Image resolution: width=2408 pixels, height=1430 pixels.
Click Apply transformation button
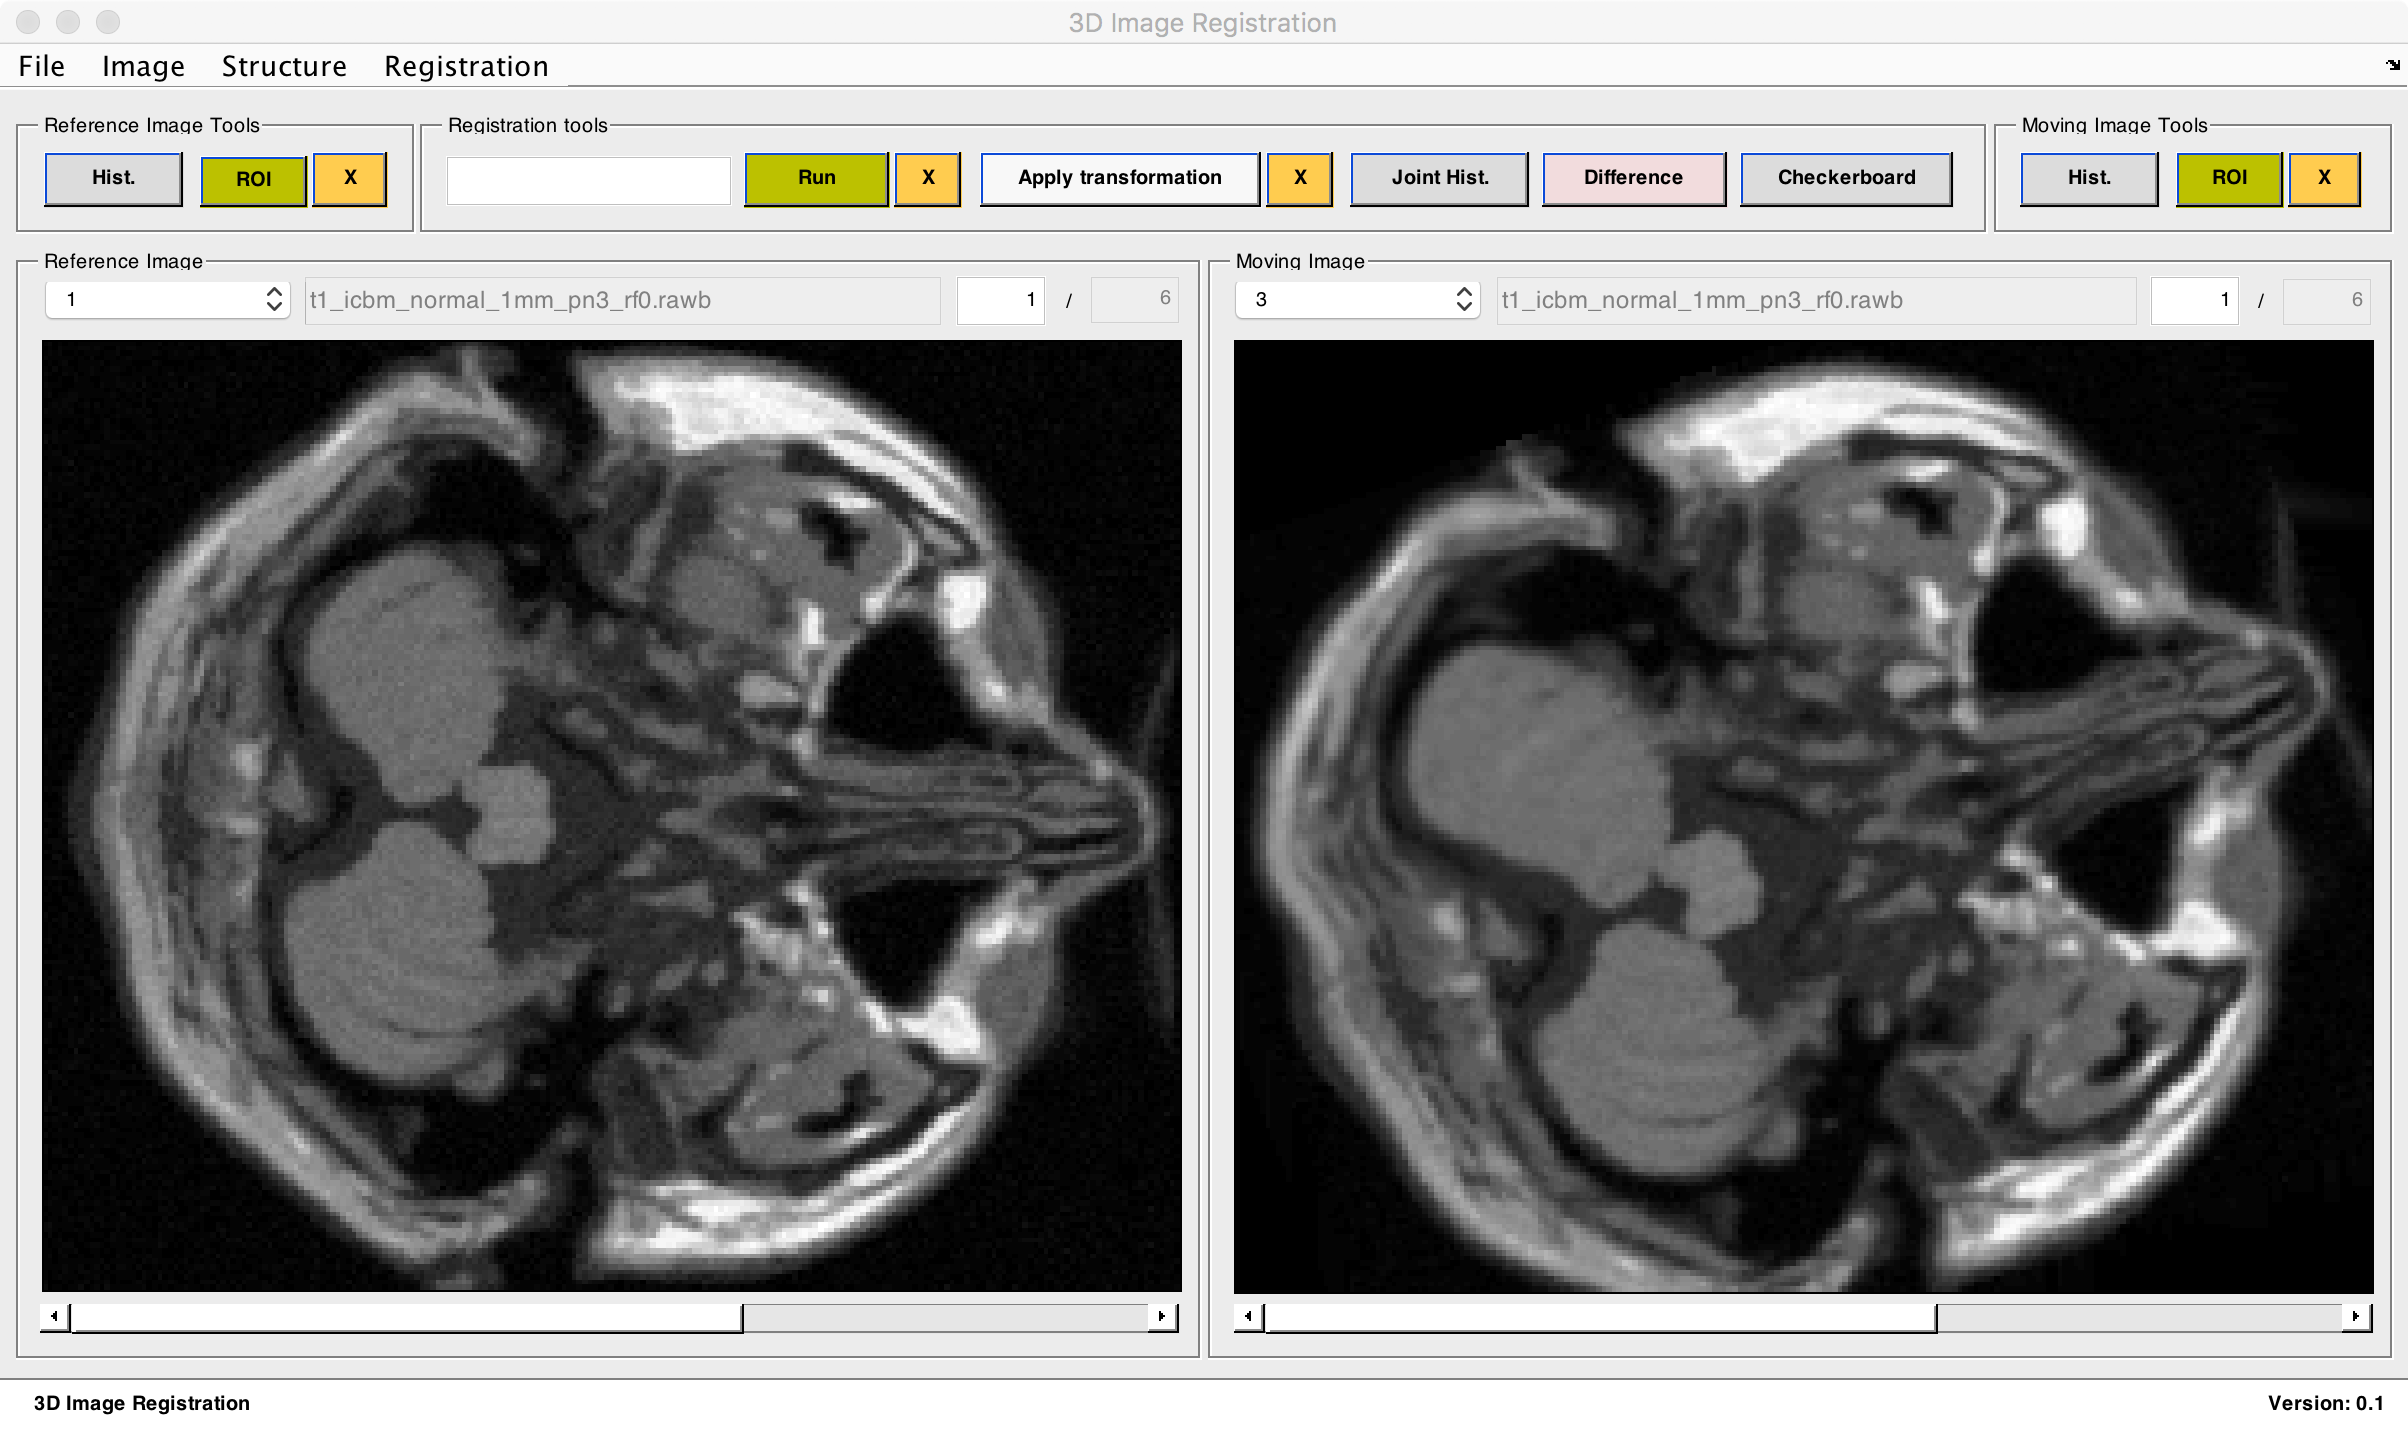(x=1120, y=178)
